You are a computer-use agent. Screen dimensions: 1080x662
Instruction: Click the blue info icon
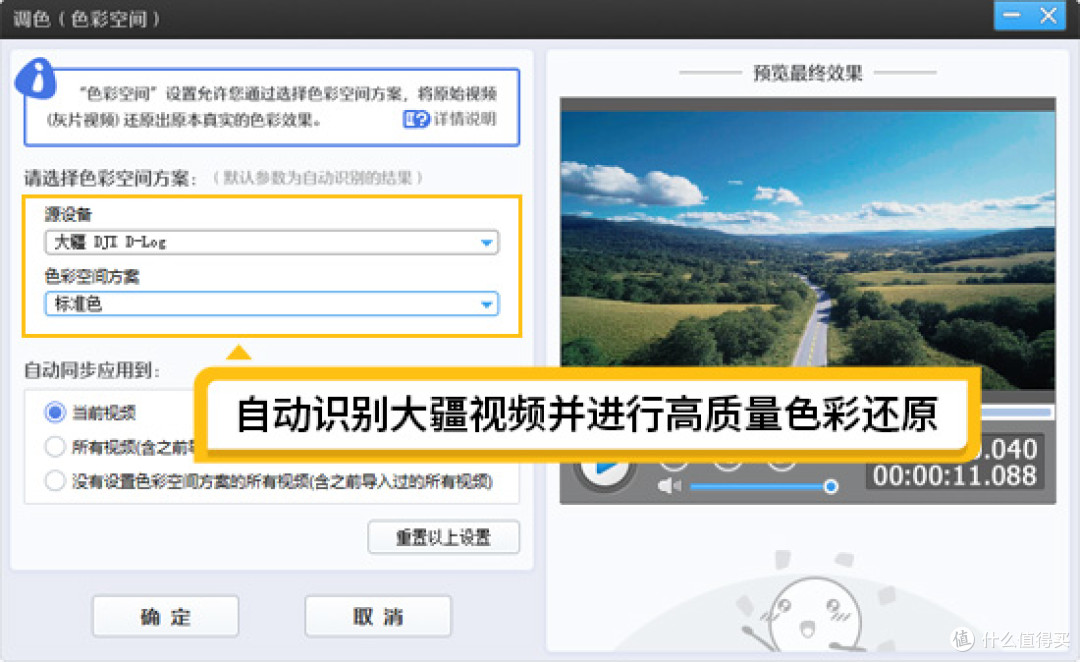(x=36, y=78)
